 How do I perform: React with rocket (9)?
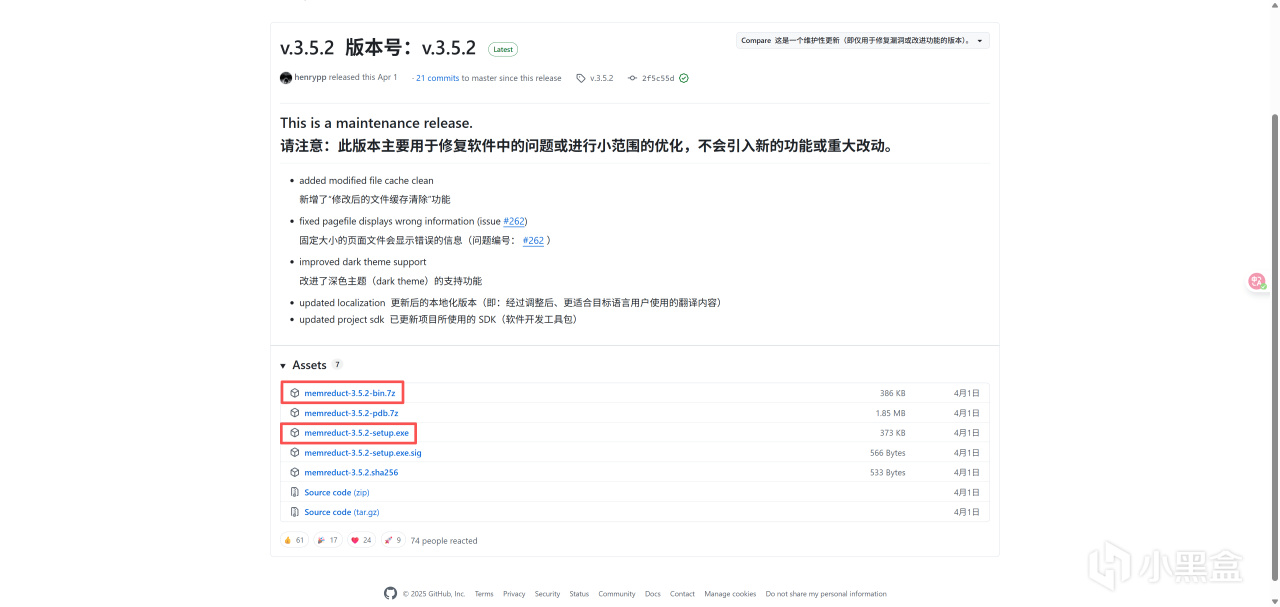(393, 540)
